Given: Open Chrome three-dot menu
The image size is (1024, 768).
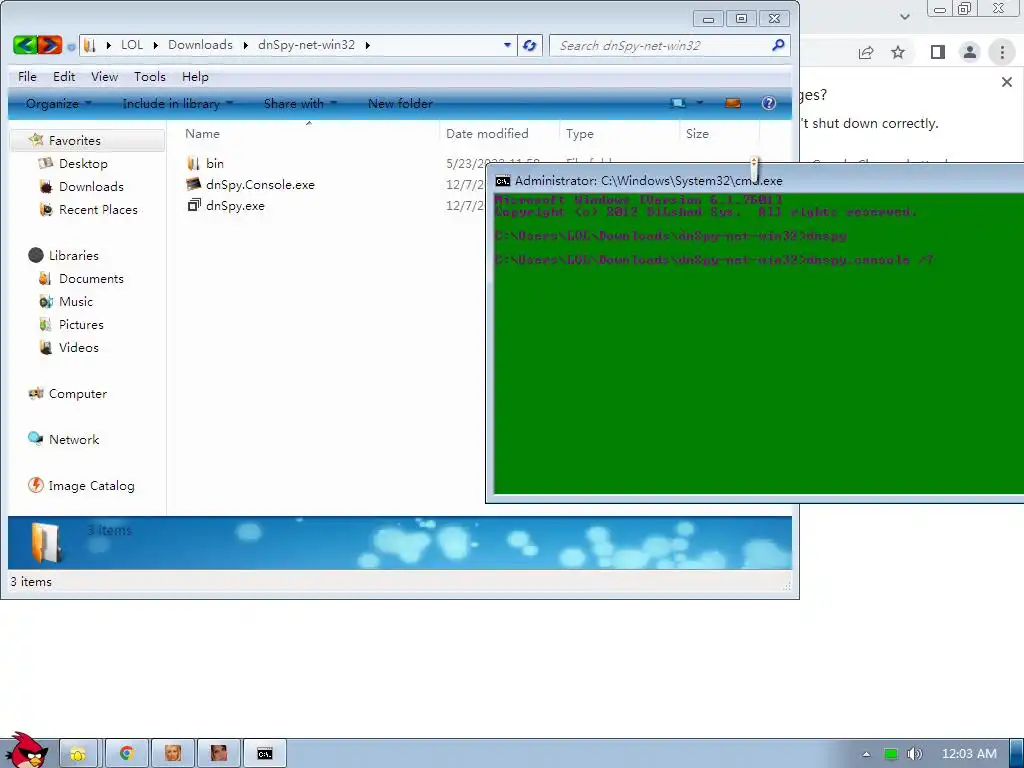Looking at the screenshot, I should [x=1002, y=52].
